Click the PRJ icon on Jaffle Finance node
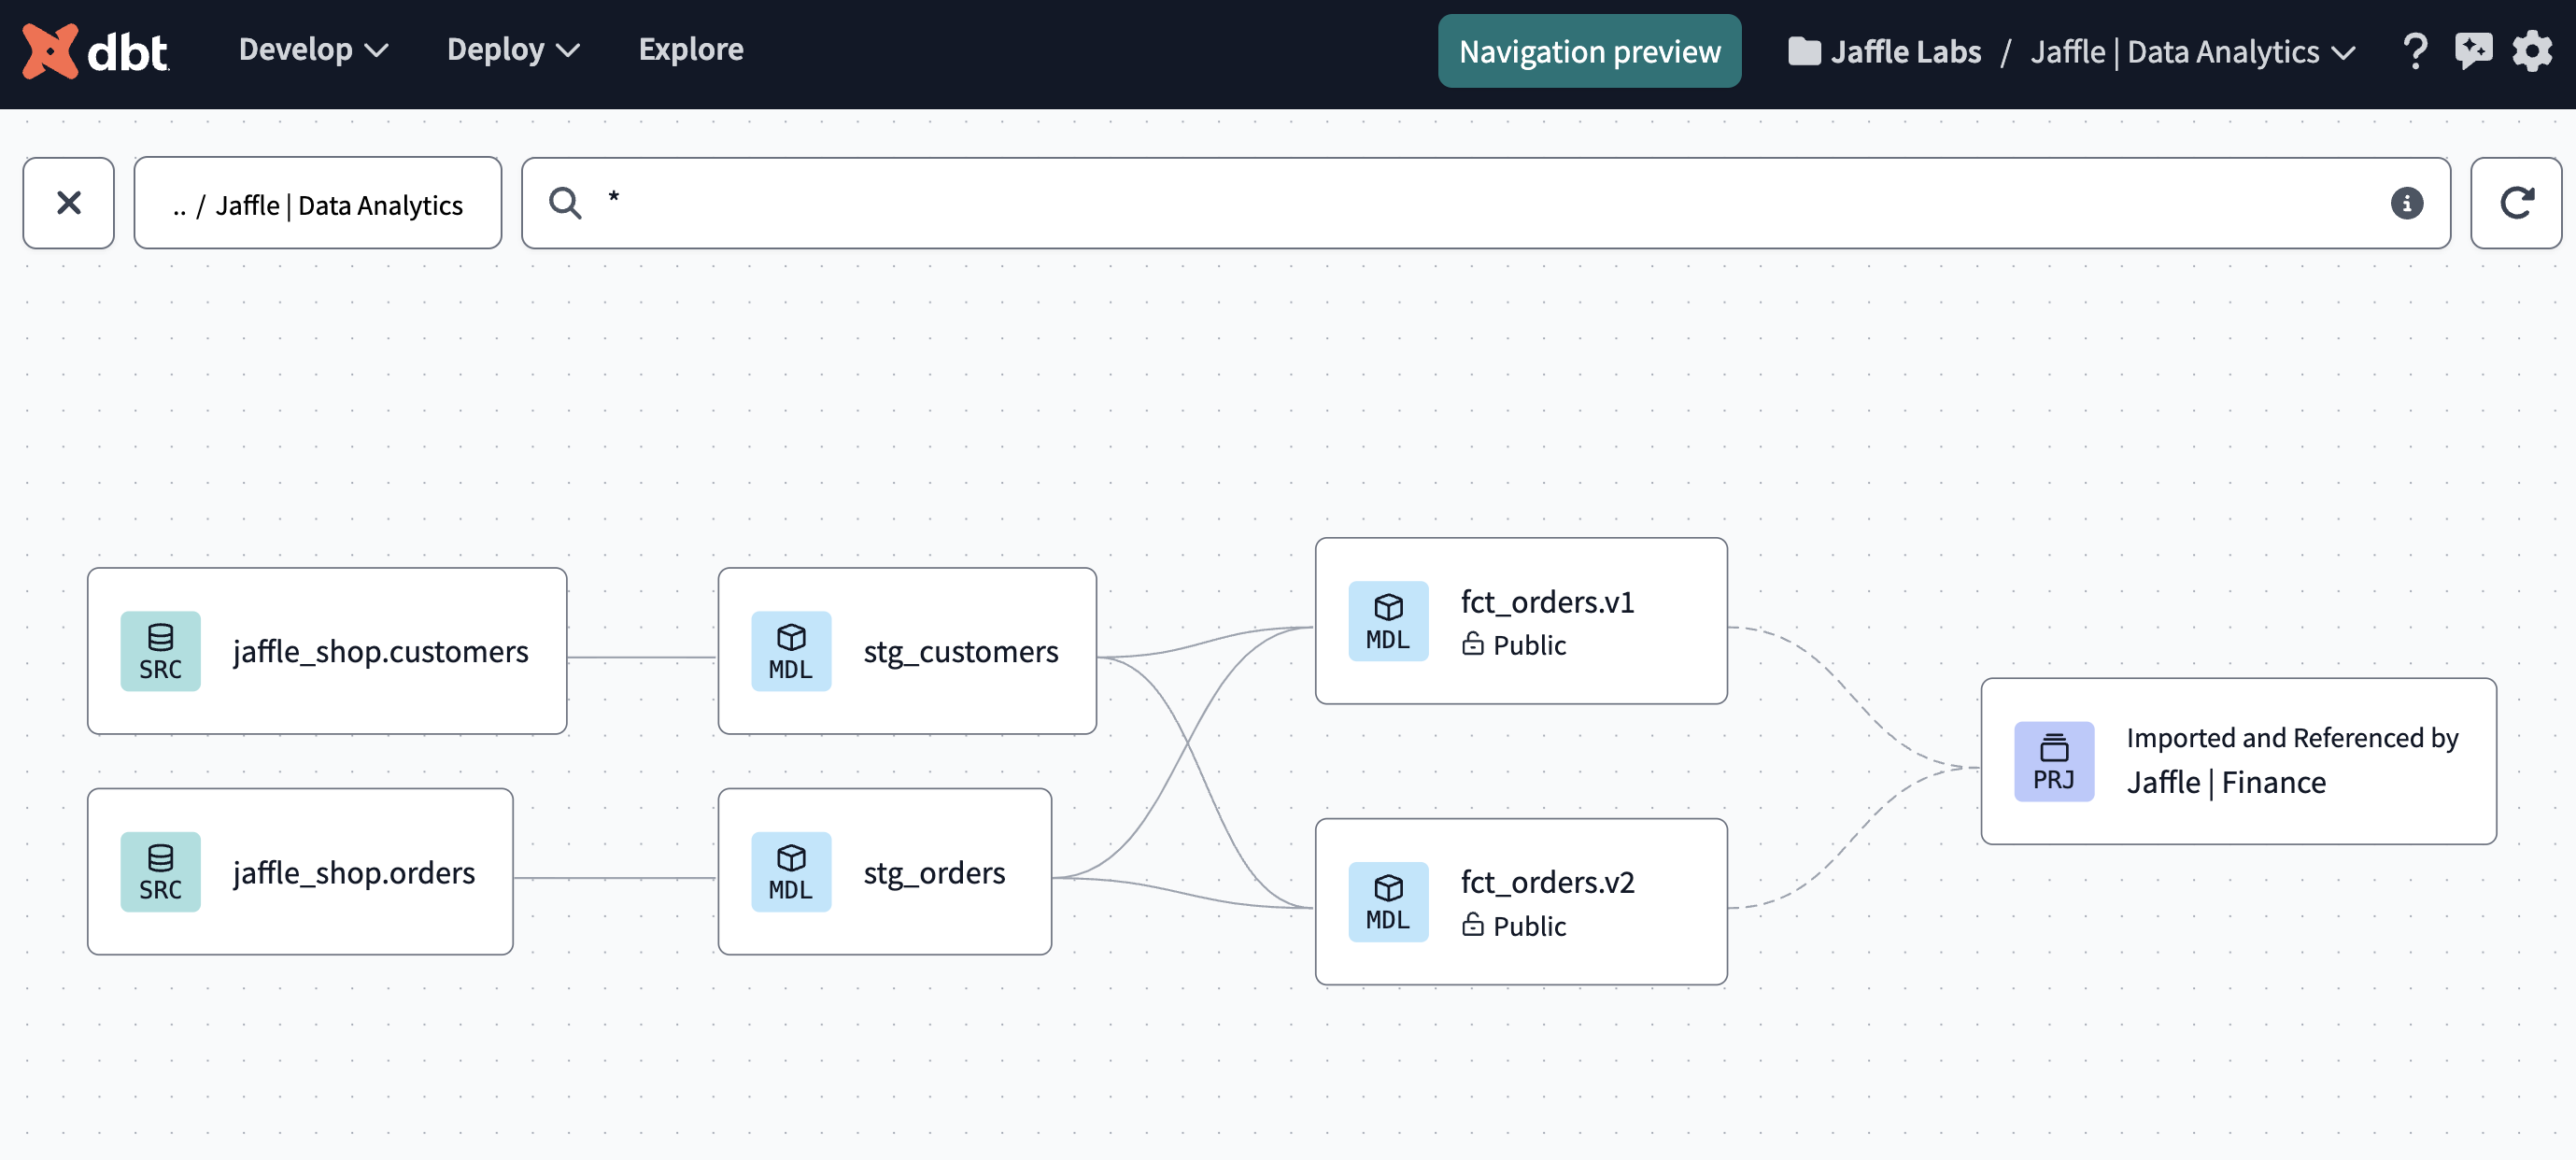The height and width of the screenshot is (1160, 2576). click(2054, 759)
